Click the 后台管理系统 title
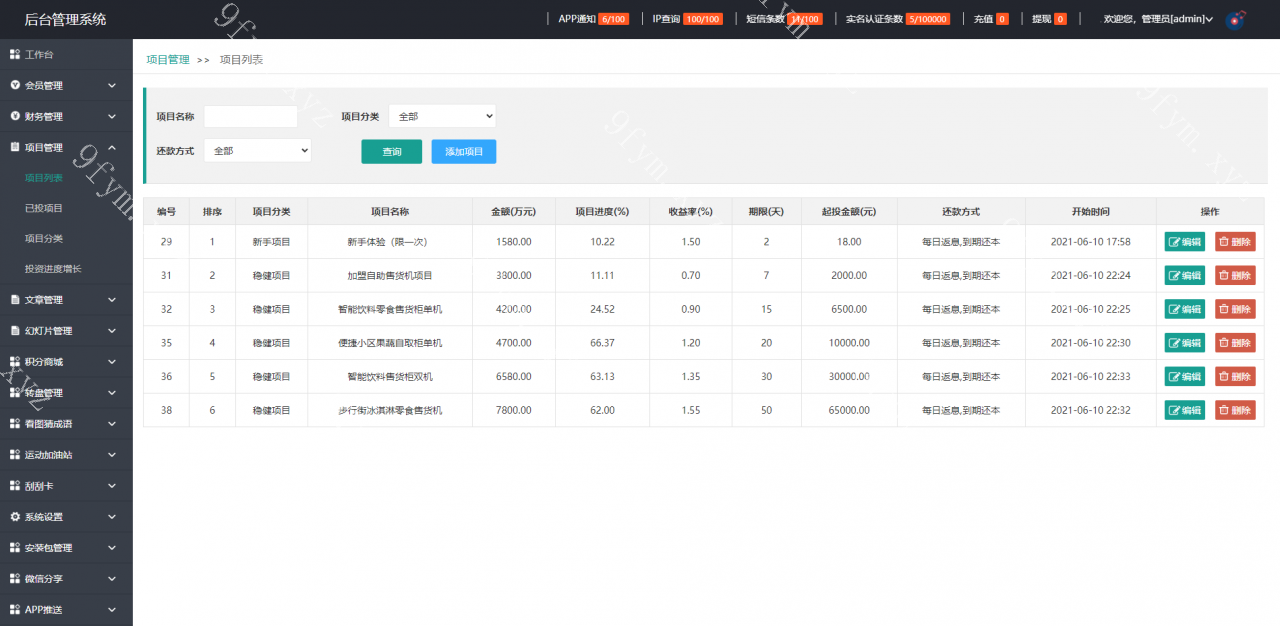The width and height of the screenshot is (1280, 626). pos(65,19)
